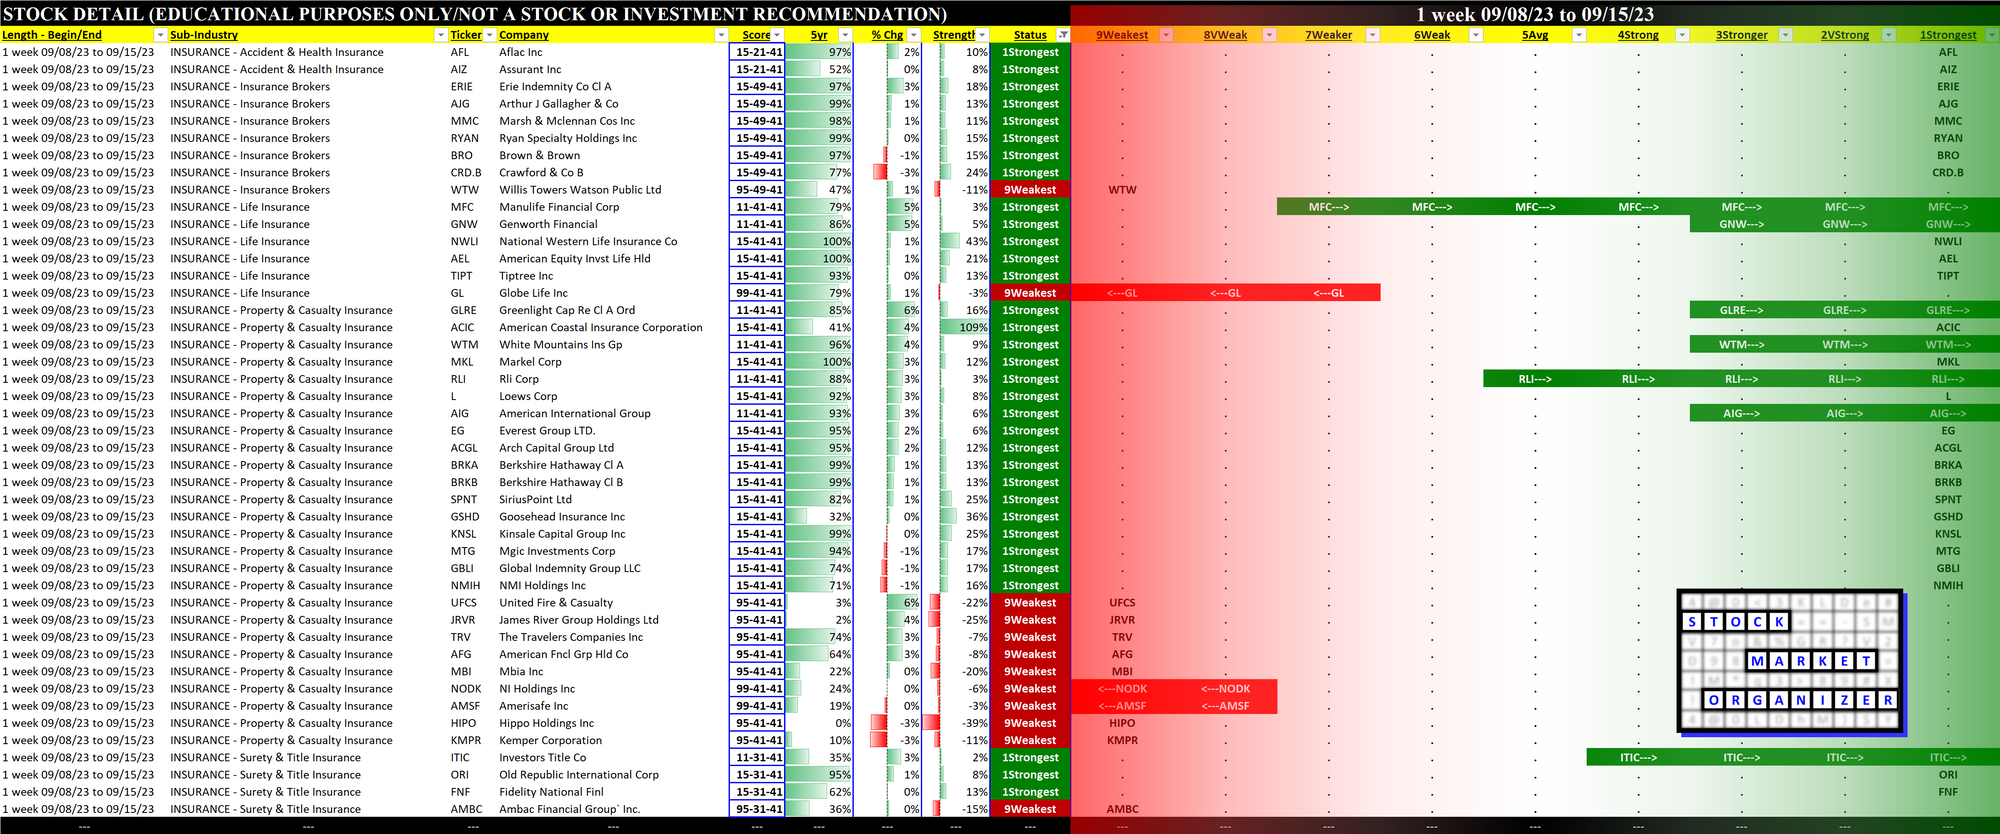
Task: Select the United Fire & Casualty cell
Action: (613, 603)
